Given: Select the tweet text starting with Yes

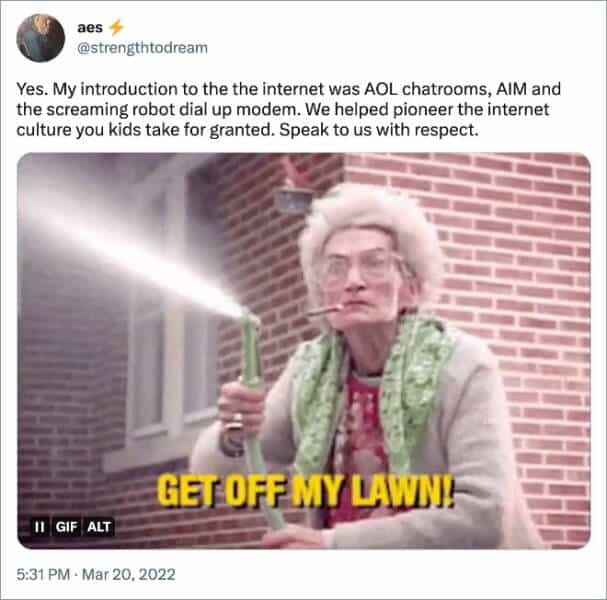Looking at the screenshot, I should [x=288, y=110].
